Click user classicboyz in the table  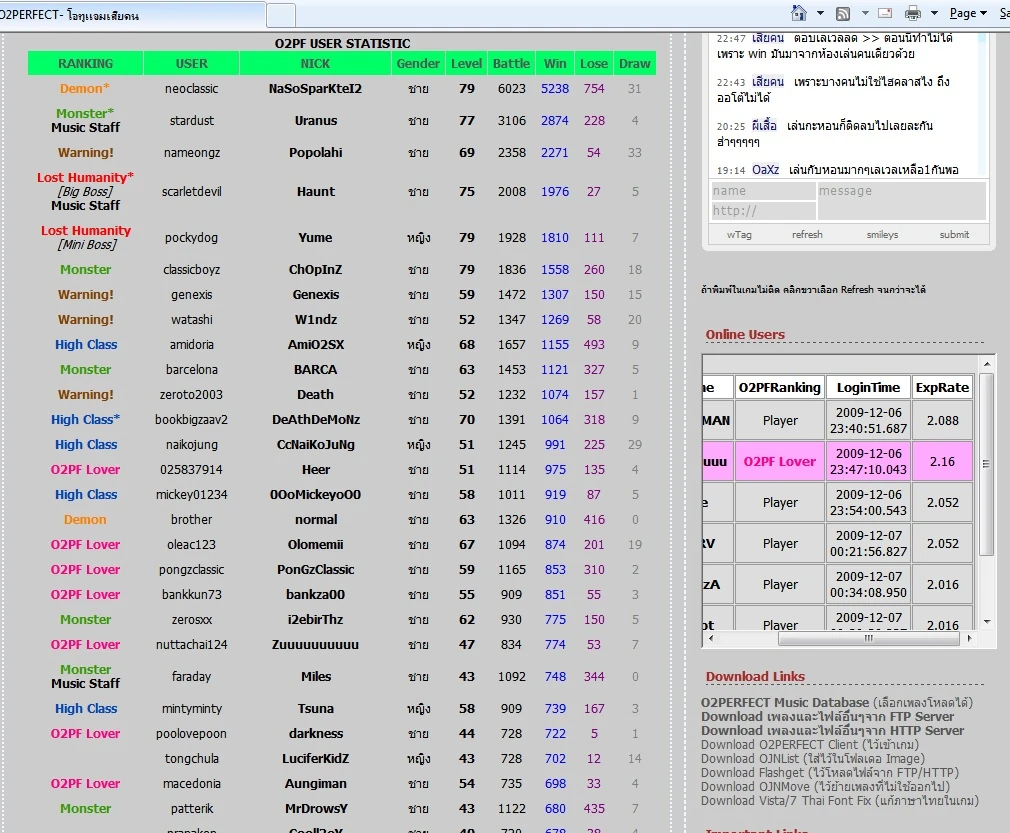tap(191, 269)
